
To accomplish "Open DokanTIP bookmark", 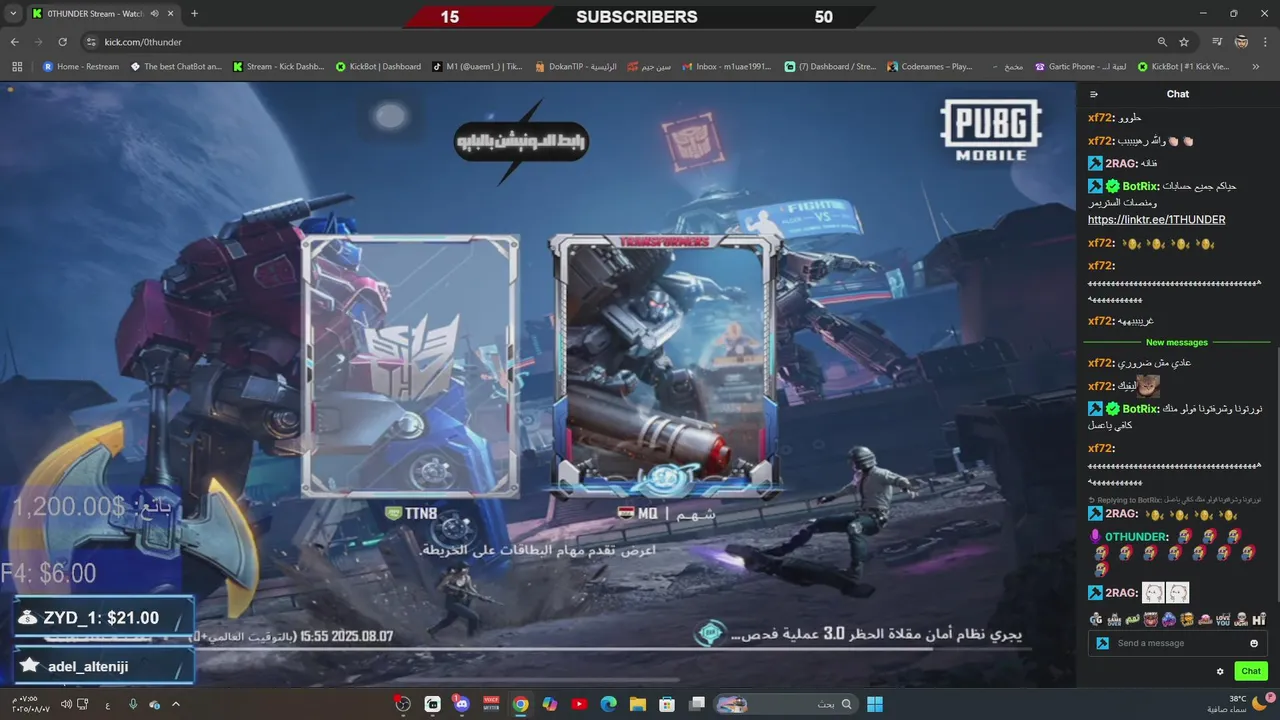I will [575, 67].
